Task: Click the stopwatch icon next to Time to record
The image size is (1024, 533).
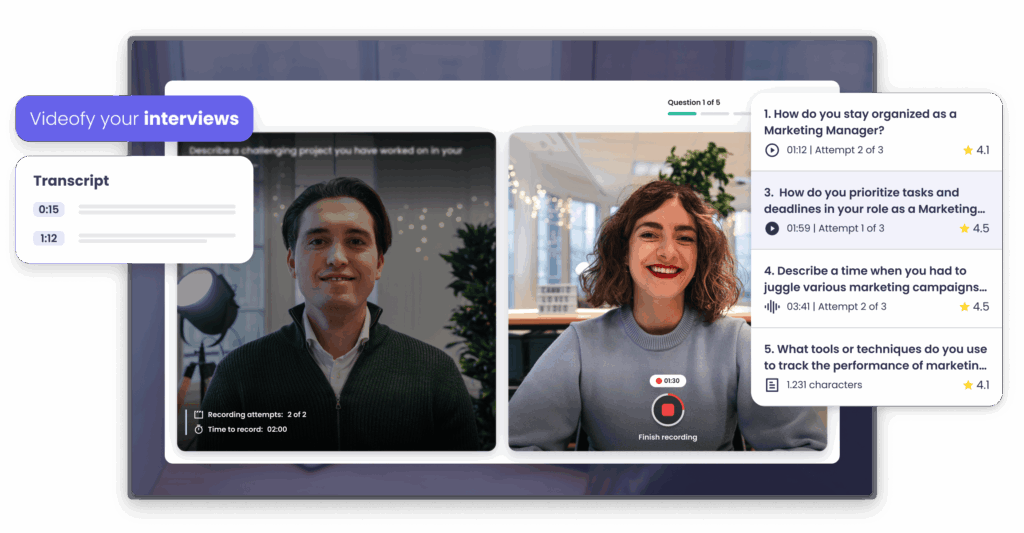Action: [198, 429]
